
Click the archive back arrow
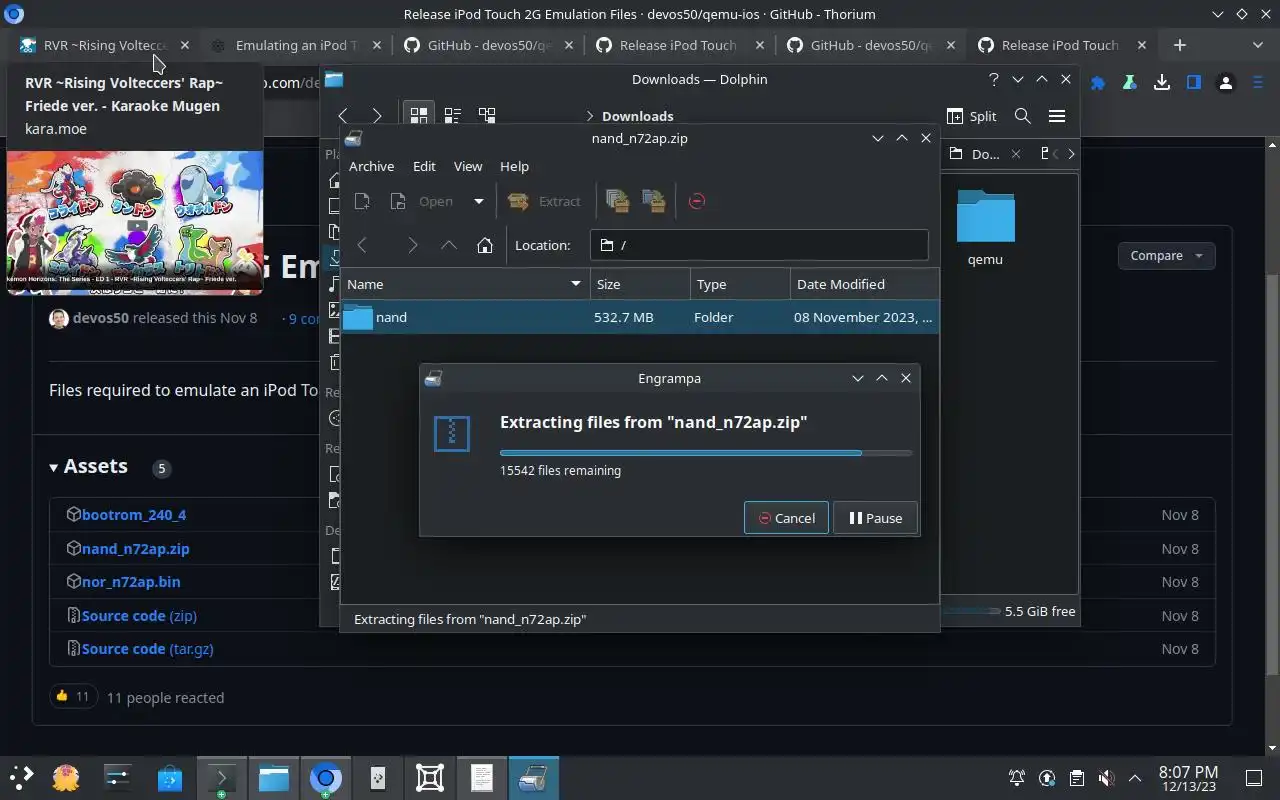click(363, 245)
